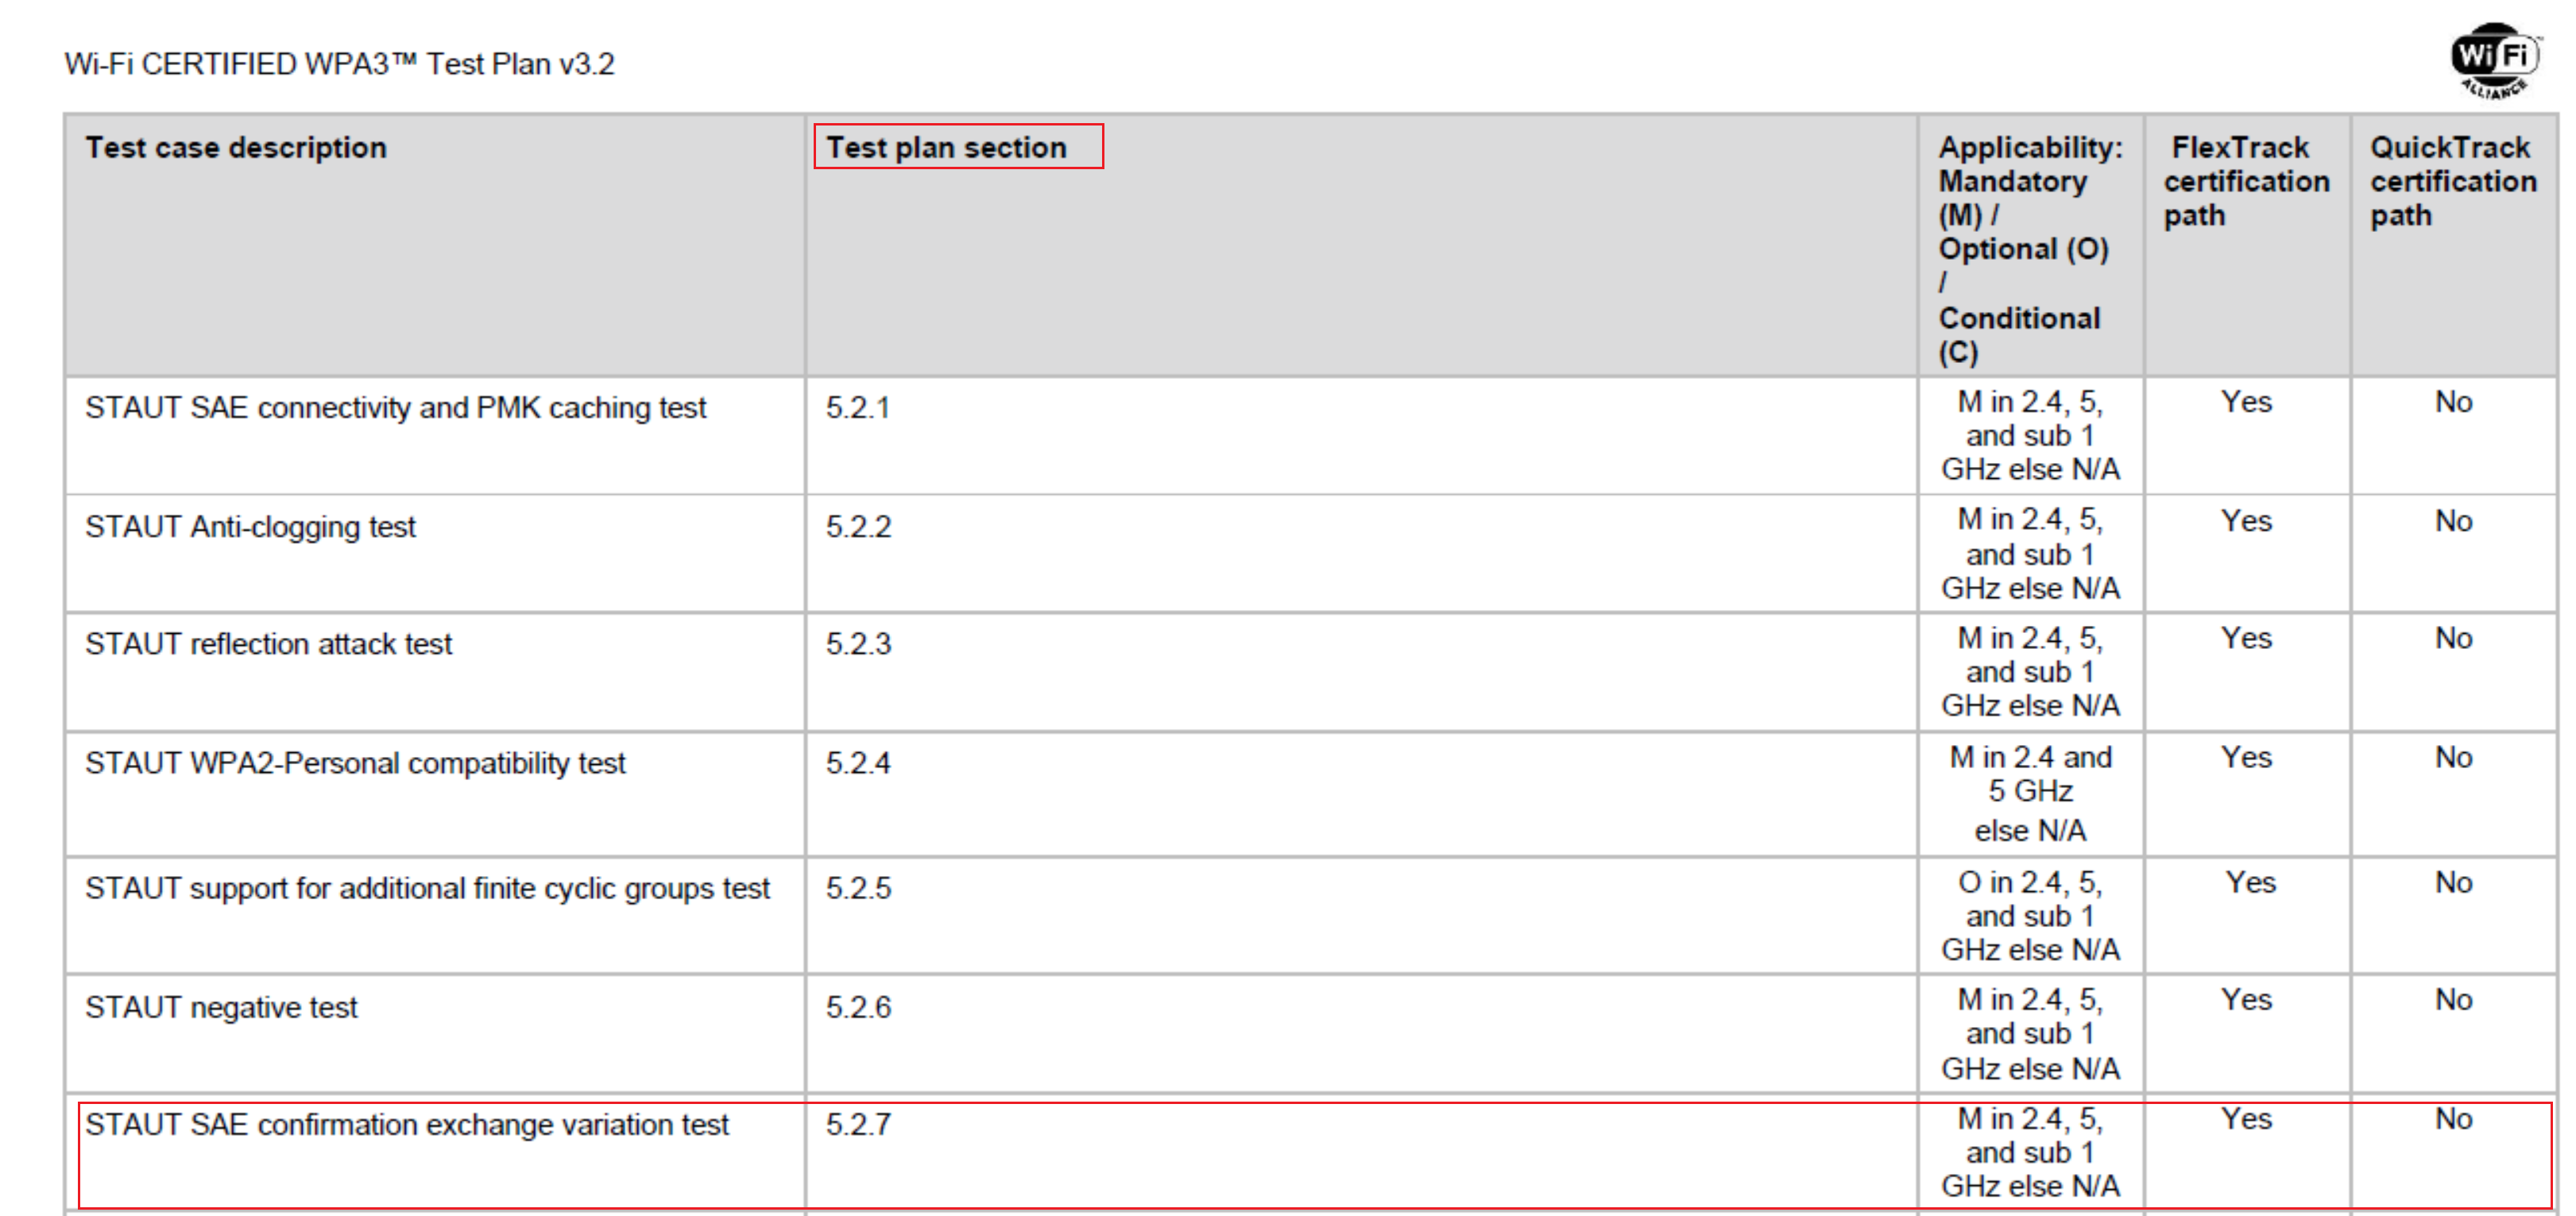Click the Test case description header
2576x1216 pixels.
[x=236, y=147]
